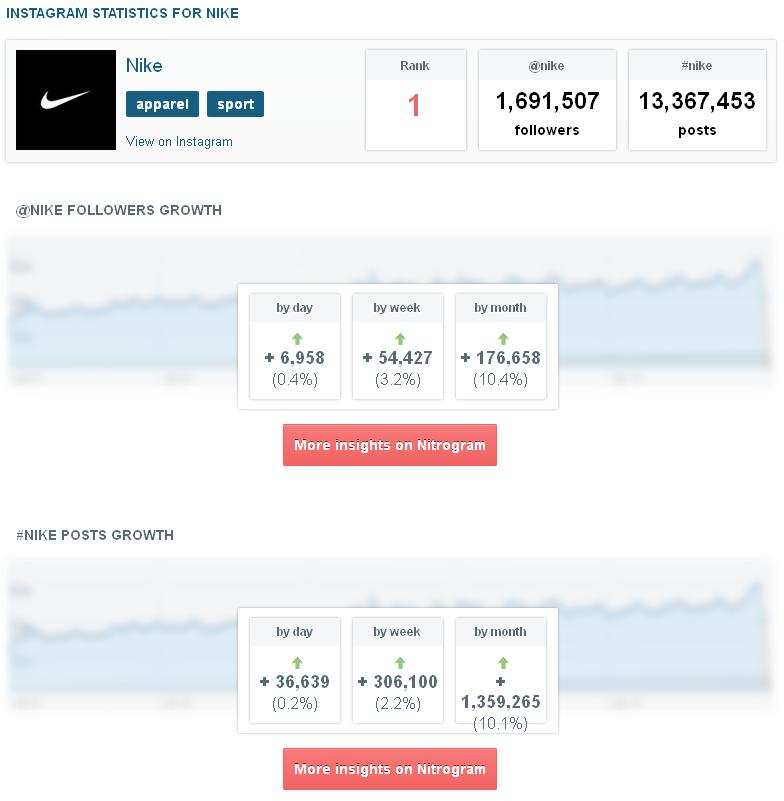
Task: Click the +176,658 followers monthly figure
Action: click(x=501, y=358)
